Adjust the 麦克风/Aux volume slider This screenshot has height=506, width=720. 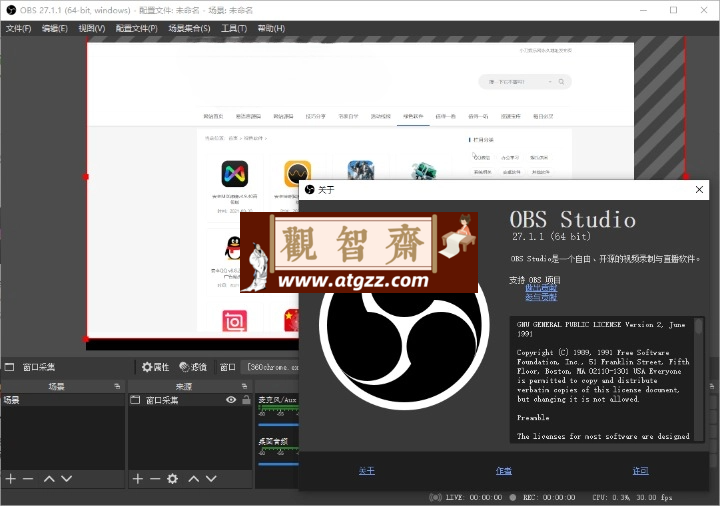(278, 425)
